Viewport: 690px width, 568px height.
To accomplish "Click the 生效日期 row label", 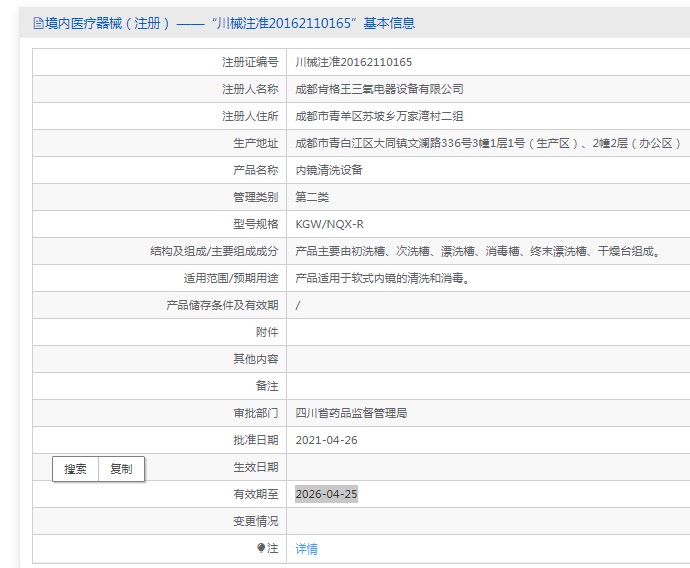I will (x=256, y=467).
